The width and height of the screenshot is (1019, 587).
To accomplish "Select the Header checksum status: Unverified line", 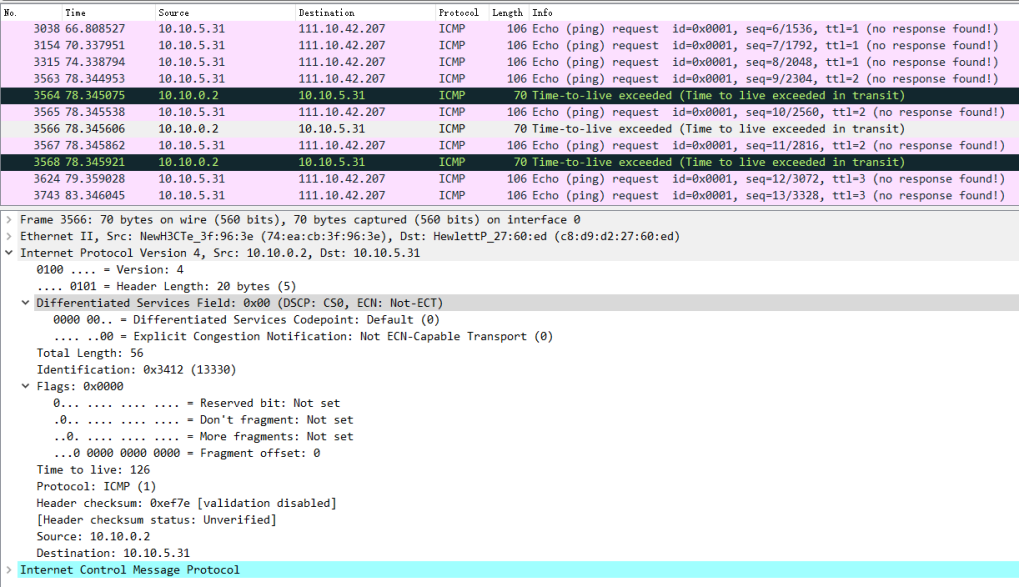I will (157, 520).
